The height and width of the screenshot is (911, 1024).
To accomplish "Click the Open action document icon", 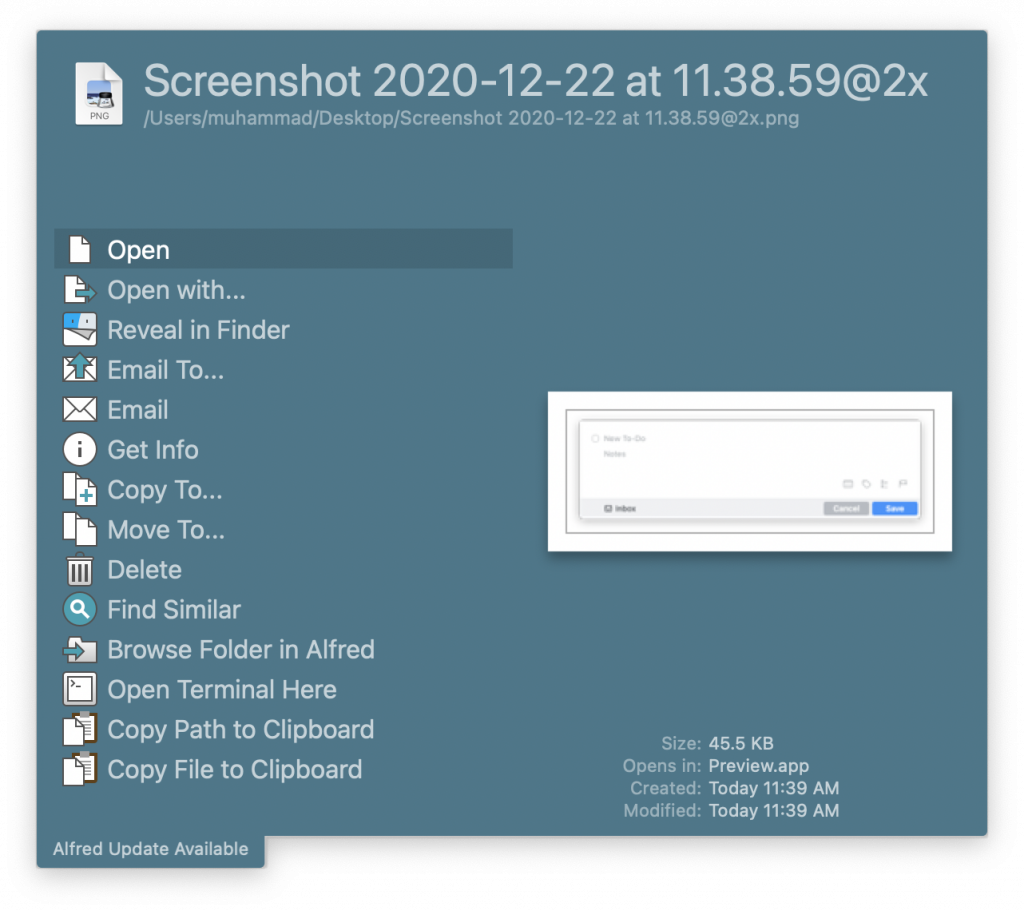I will 80,249.
